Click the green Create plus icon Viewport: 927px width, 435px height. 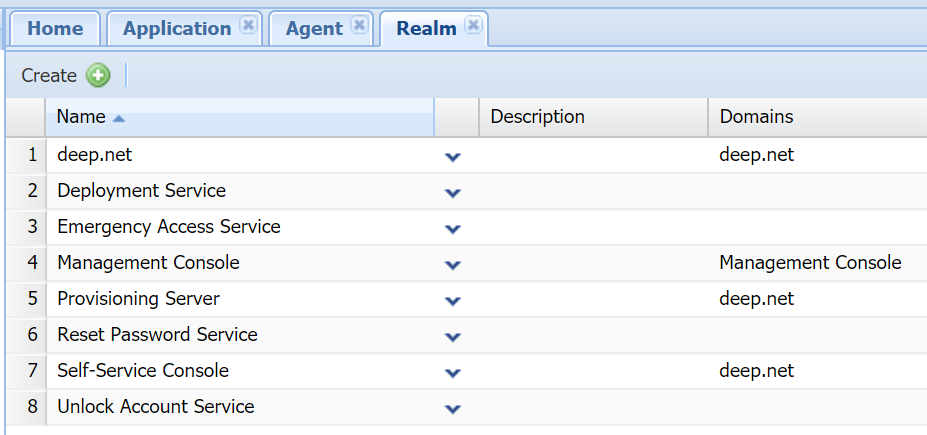click(x=97, y=76)
